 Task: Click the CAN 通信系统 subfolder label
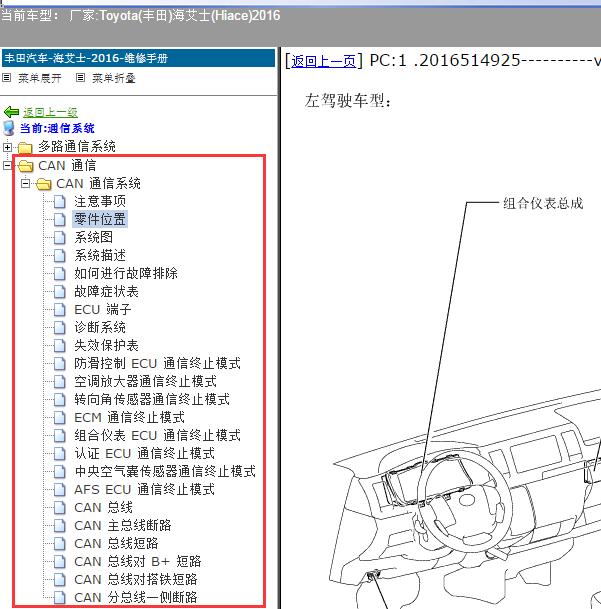pyautogui.click(x=98, y=183)
